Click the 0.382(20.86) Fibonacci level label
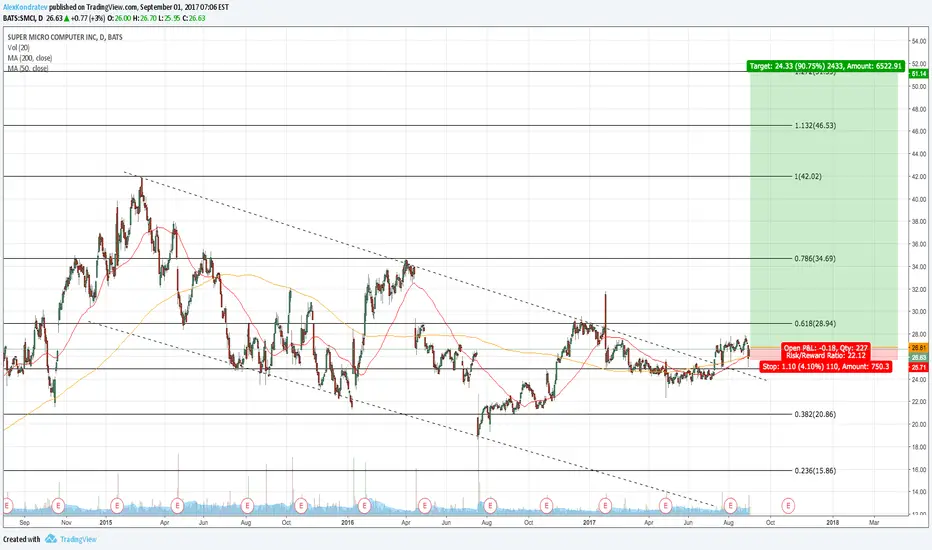Screen dimensions: 932x550 [x=815, y=414]
